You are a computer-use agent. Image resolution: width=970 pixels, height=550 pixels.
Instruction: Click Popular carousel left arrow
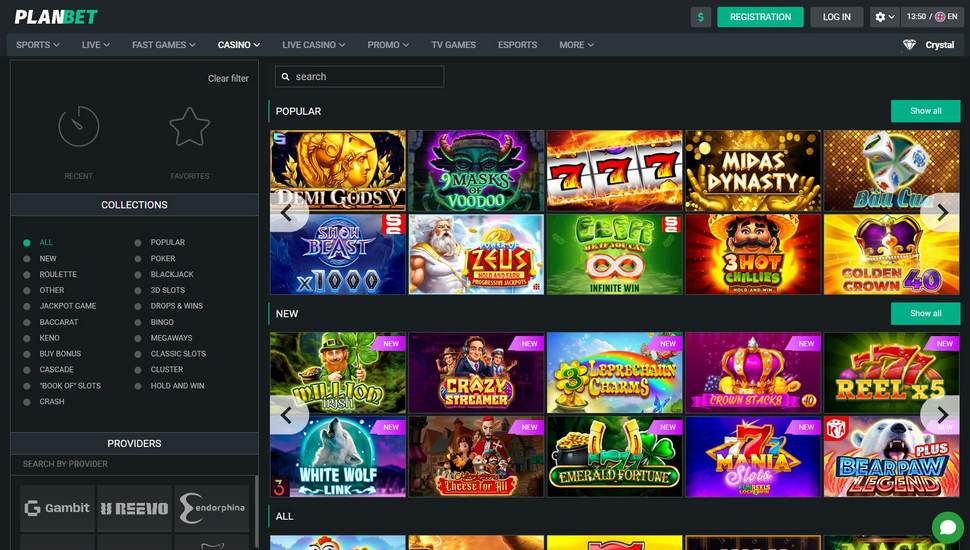286,212
